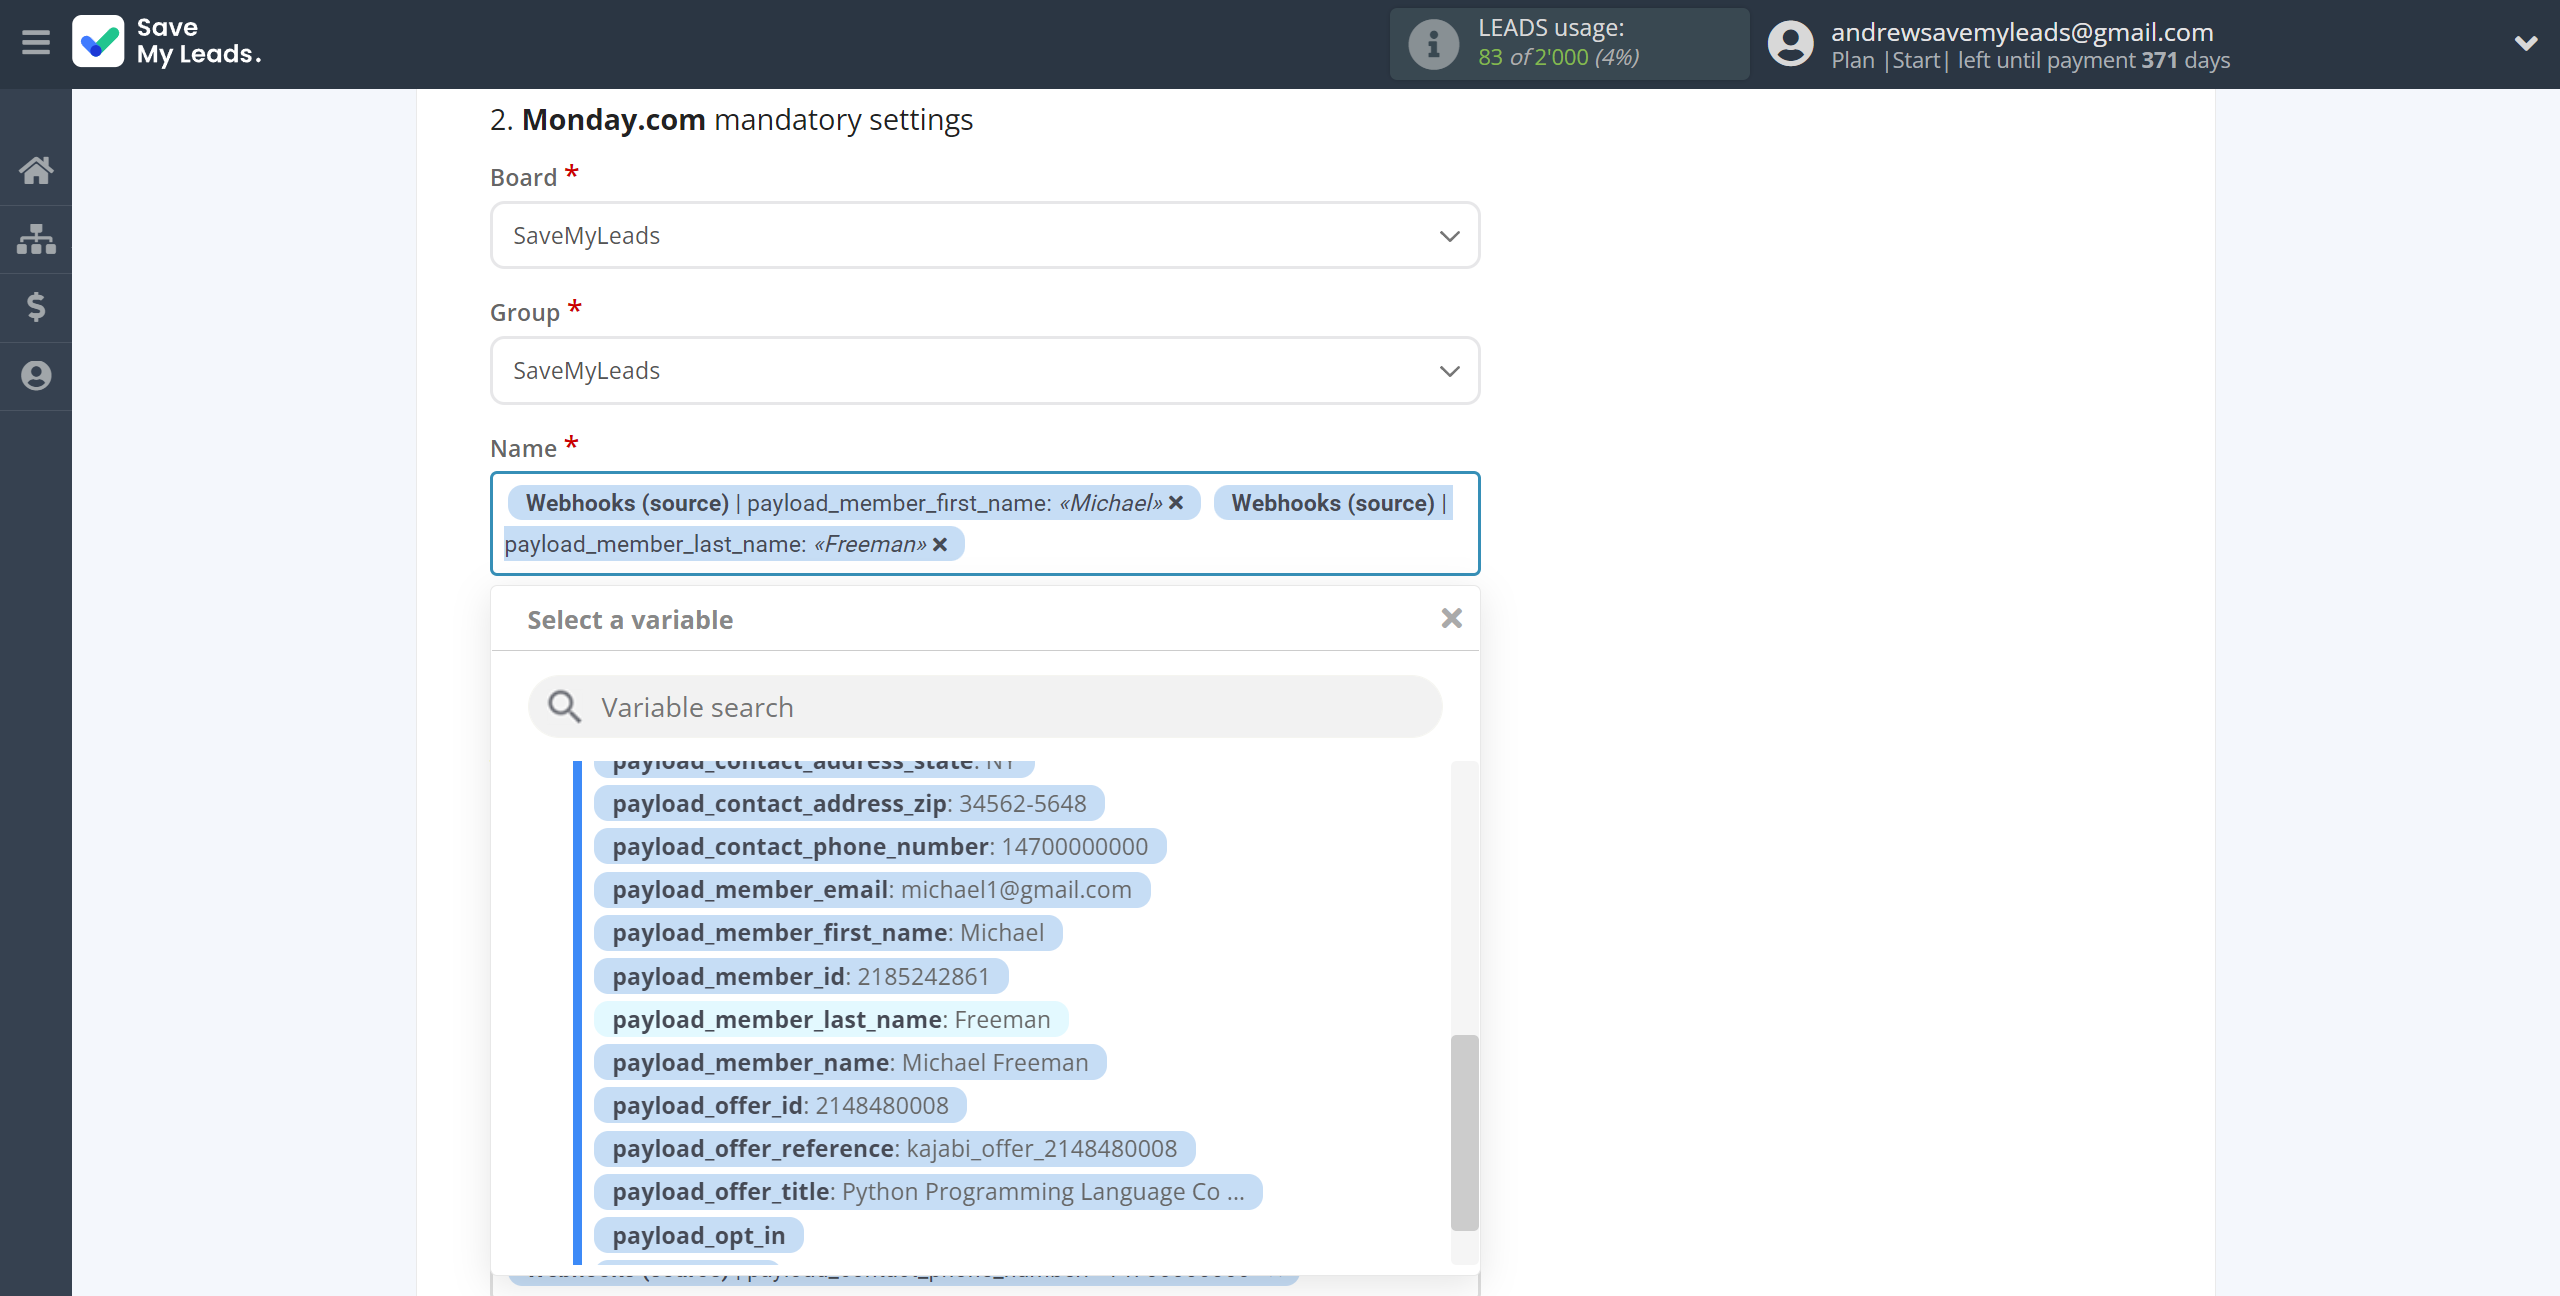The width and height of the screenshot is (2560, 1296).
Task: Select payload_opt_in variable
Action: click(x=699, y=1236)
